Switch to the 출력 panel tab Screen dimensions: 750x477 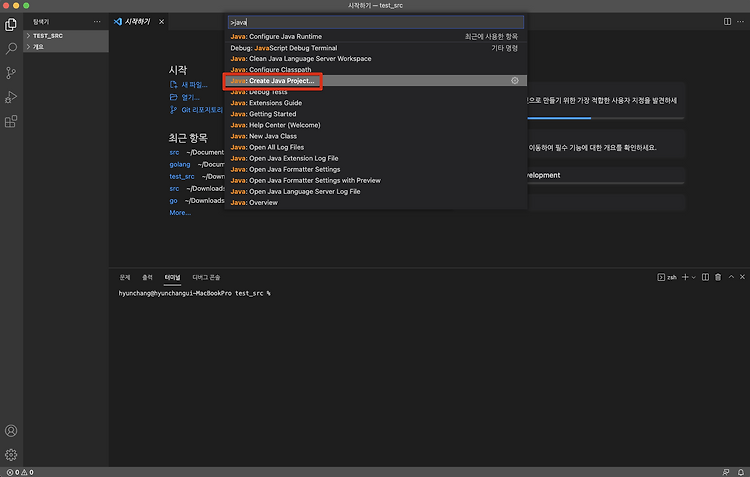(x=147, y=277)
